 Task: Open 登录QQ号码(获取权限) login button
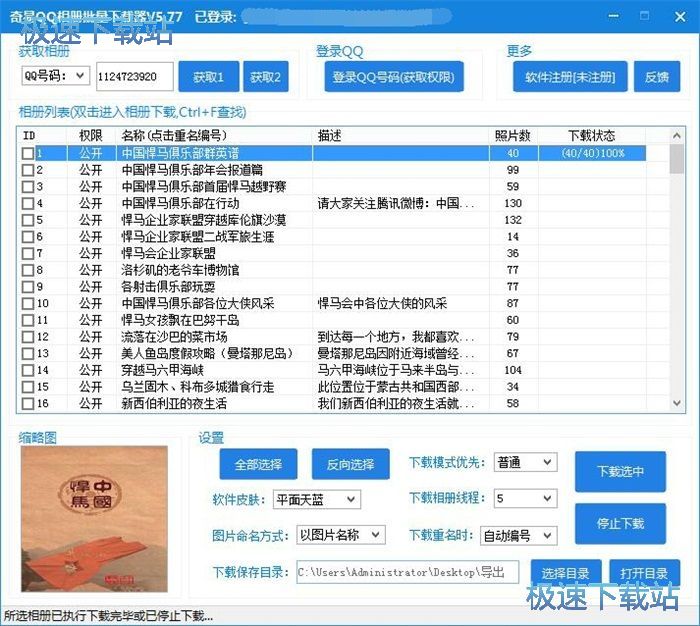[x=394, y=77]
